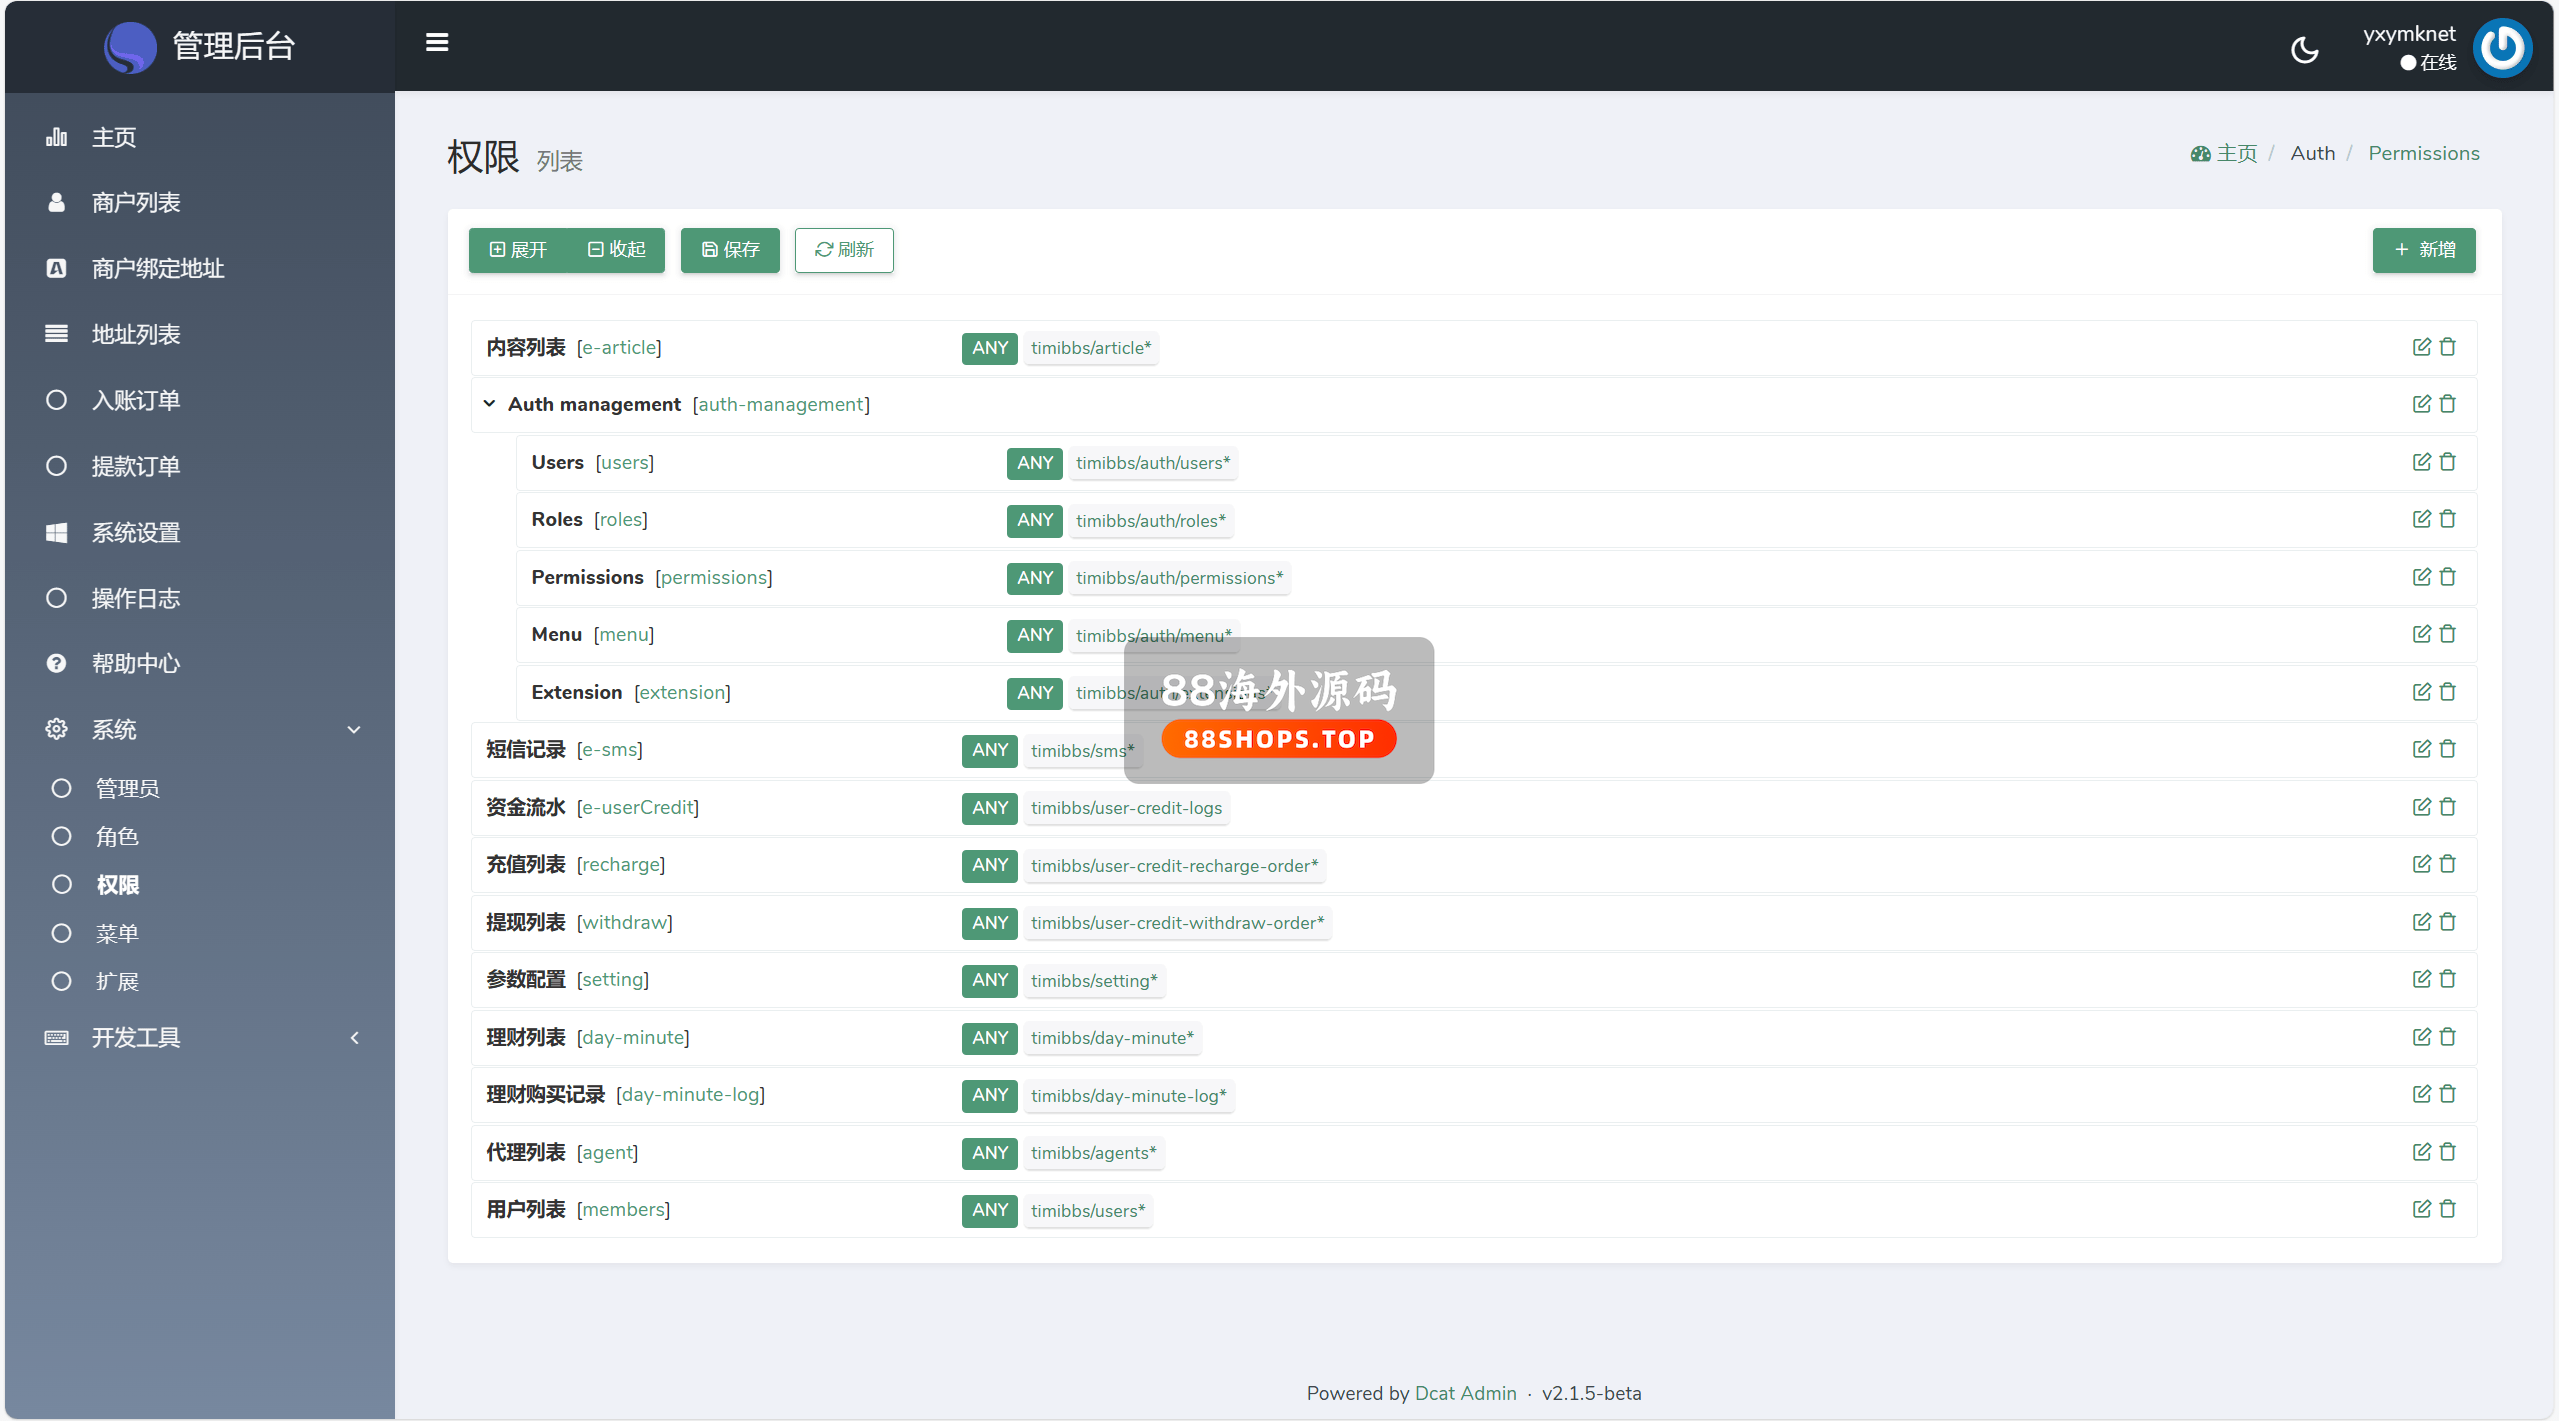Delete the Roles permission via its trash icon

2447,519
